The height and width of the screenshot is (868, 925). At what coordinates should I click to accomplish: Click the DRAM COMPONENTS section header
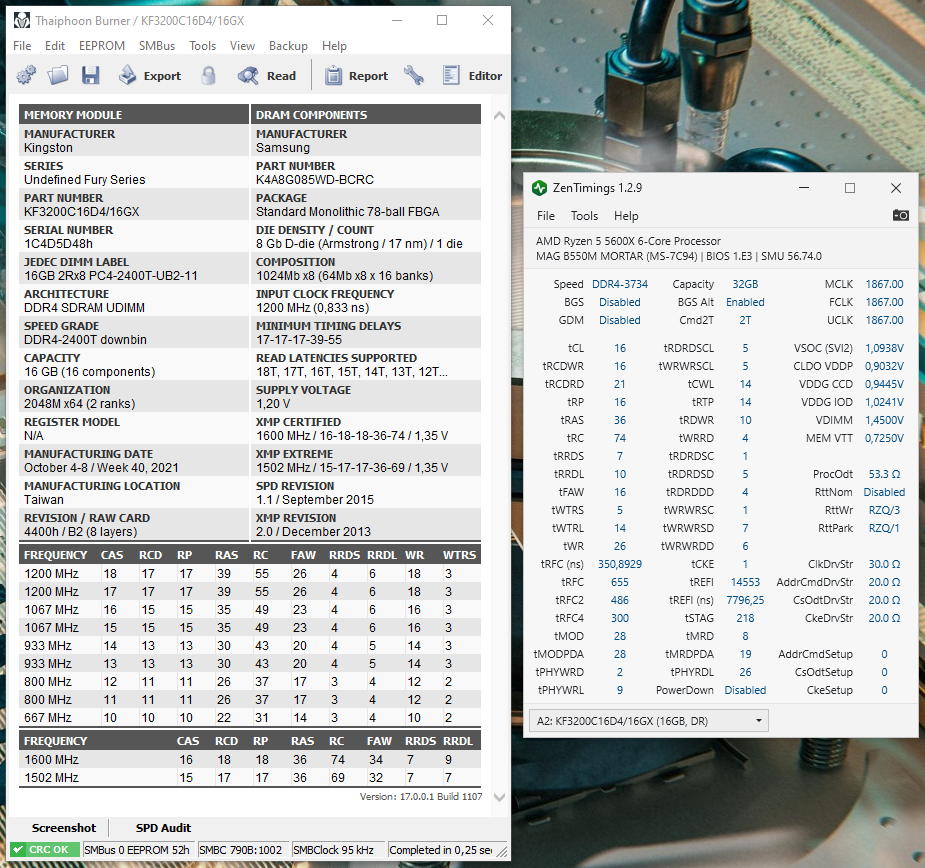[x=366, y=114]
